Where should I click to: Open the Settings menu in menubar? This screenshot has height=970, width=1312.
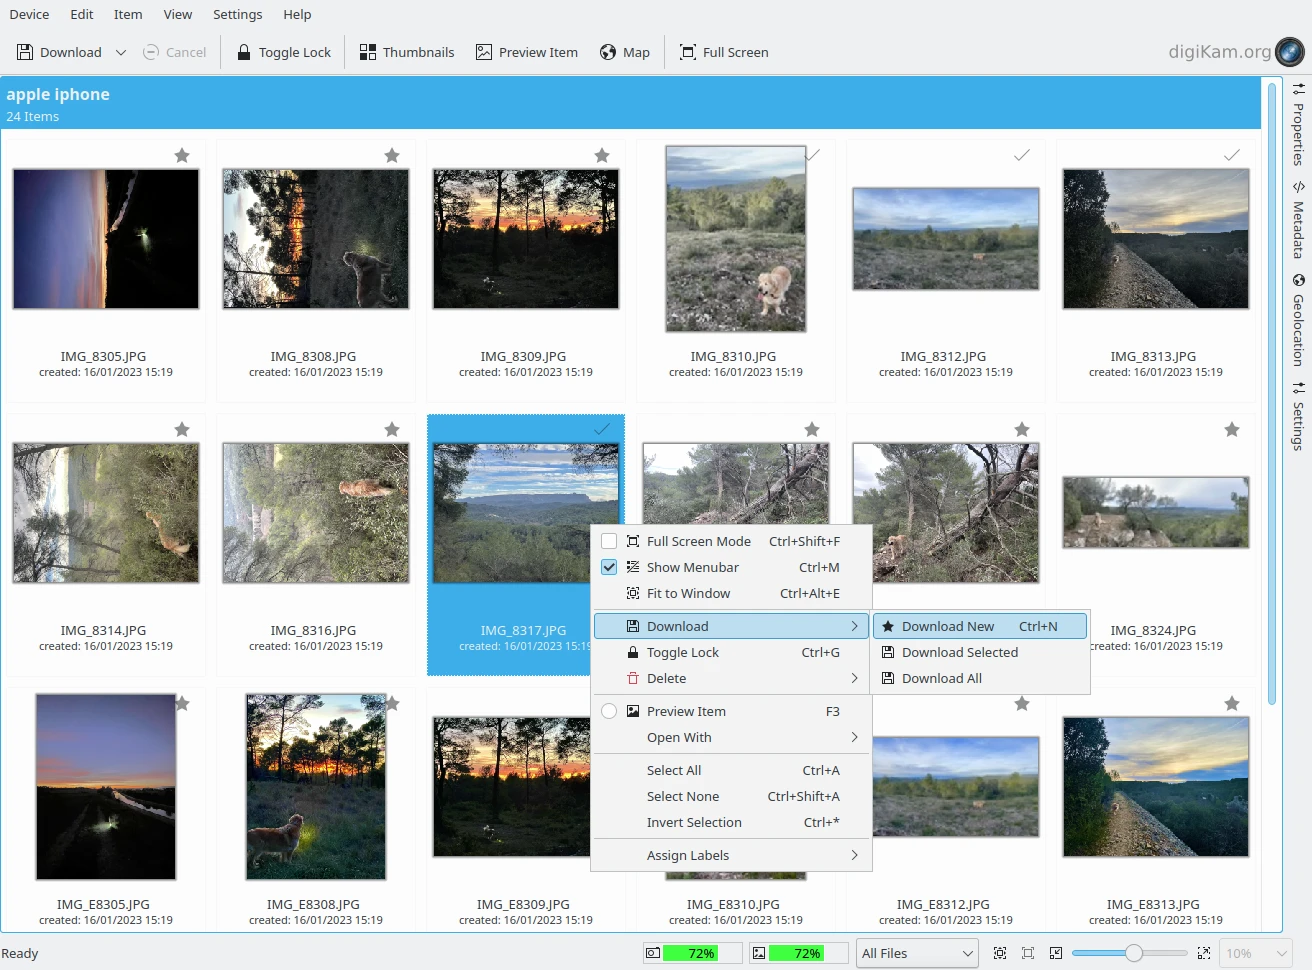(x=237, y=14)
